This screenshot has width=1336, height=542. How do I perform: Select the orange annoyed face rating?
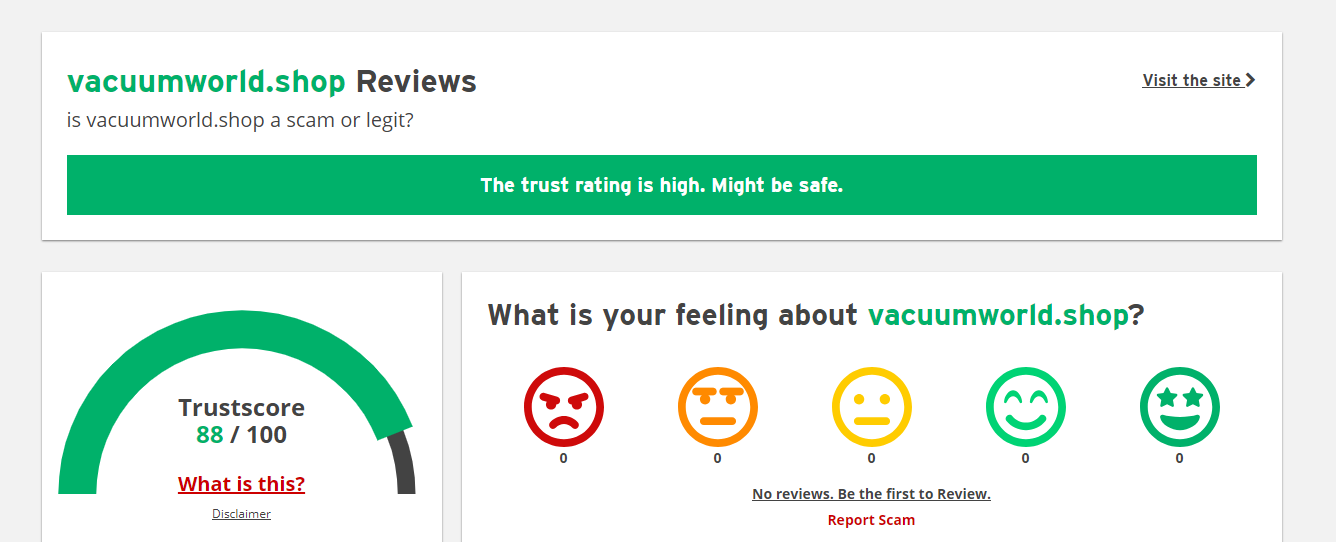point(718,407)
